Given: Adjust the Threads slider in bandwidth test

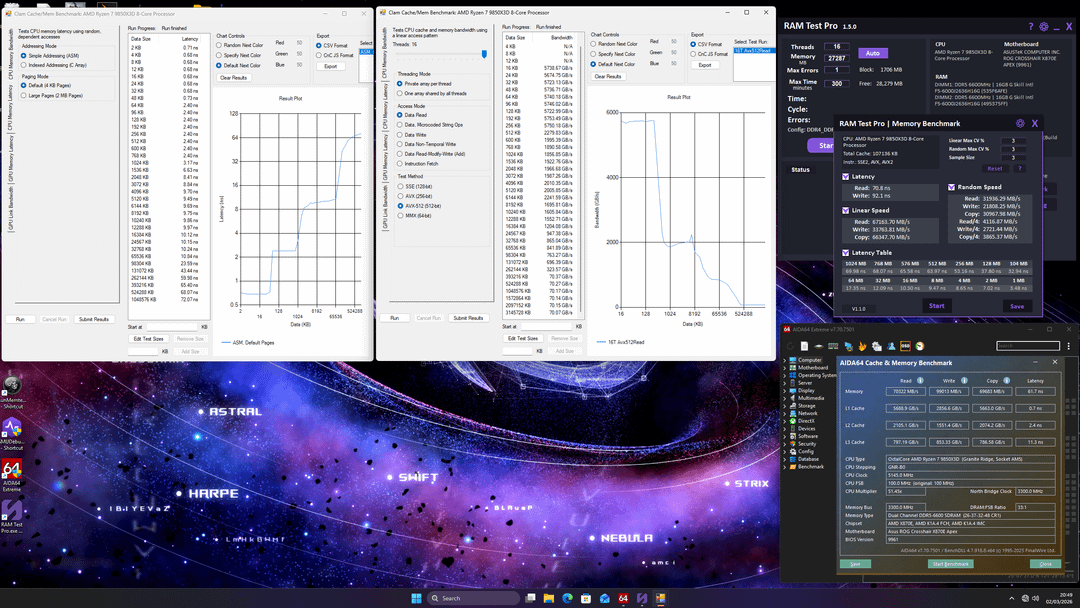Looking at the screenshot, I should (x=483, y=55).
